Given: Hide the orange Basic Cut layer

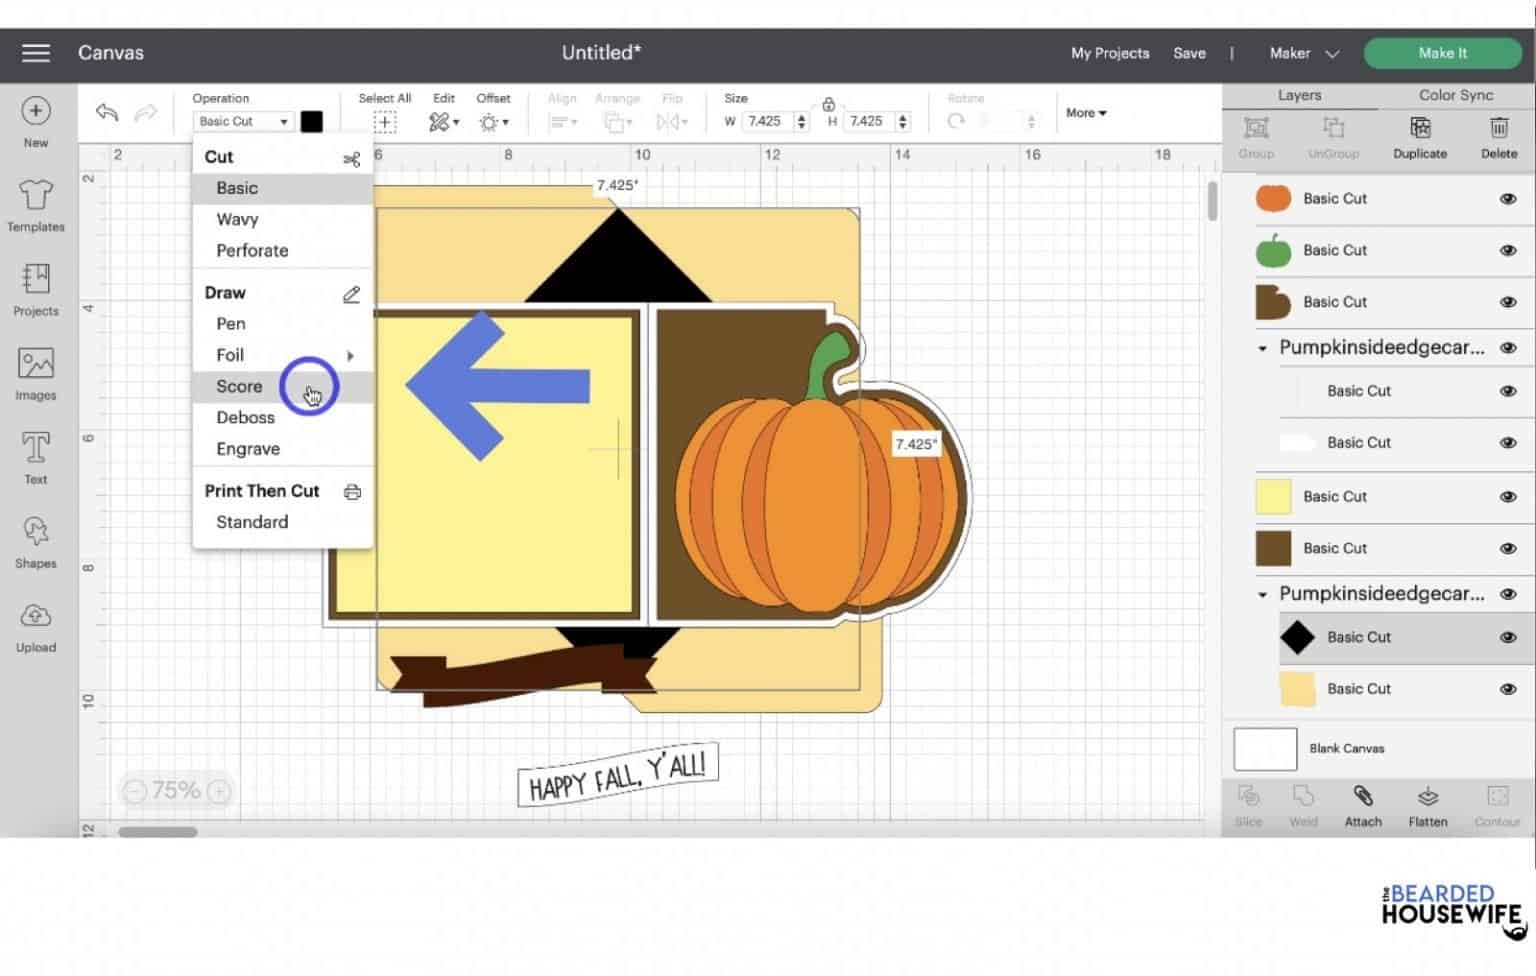Looking at the screenshot, I should pyautogui.click(x=1508, y=198).
